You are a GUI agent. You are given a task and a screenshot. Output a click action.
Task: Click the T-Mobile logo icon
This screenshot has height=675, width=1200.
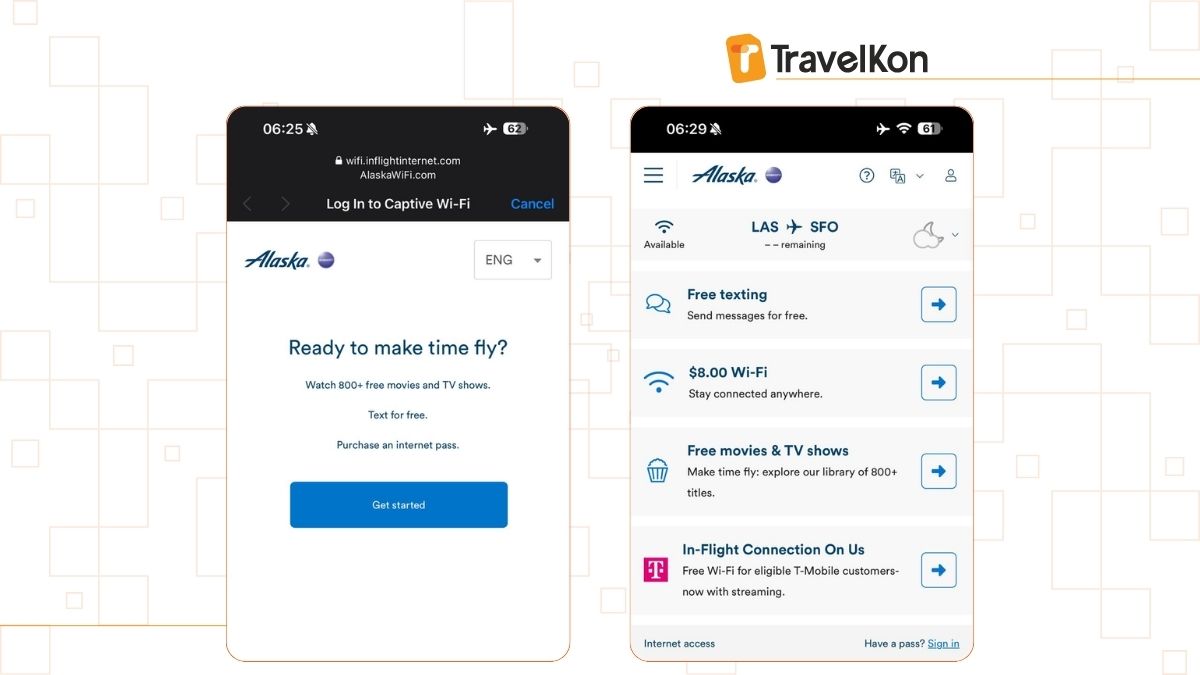click(655, 570)
